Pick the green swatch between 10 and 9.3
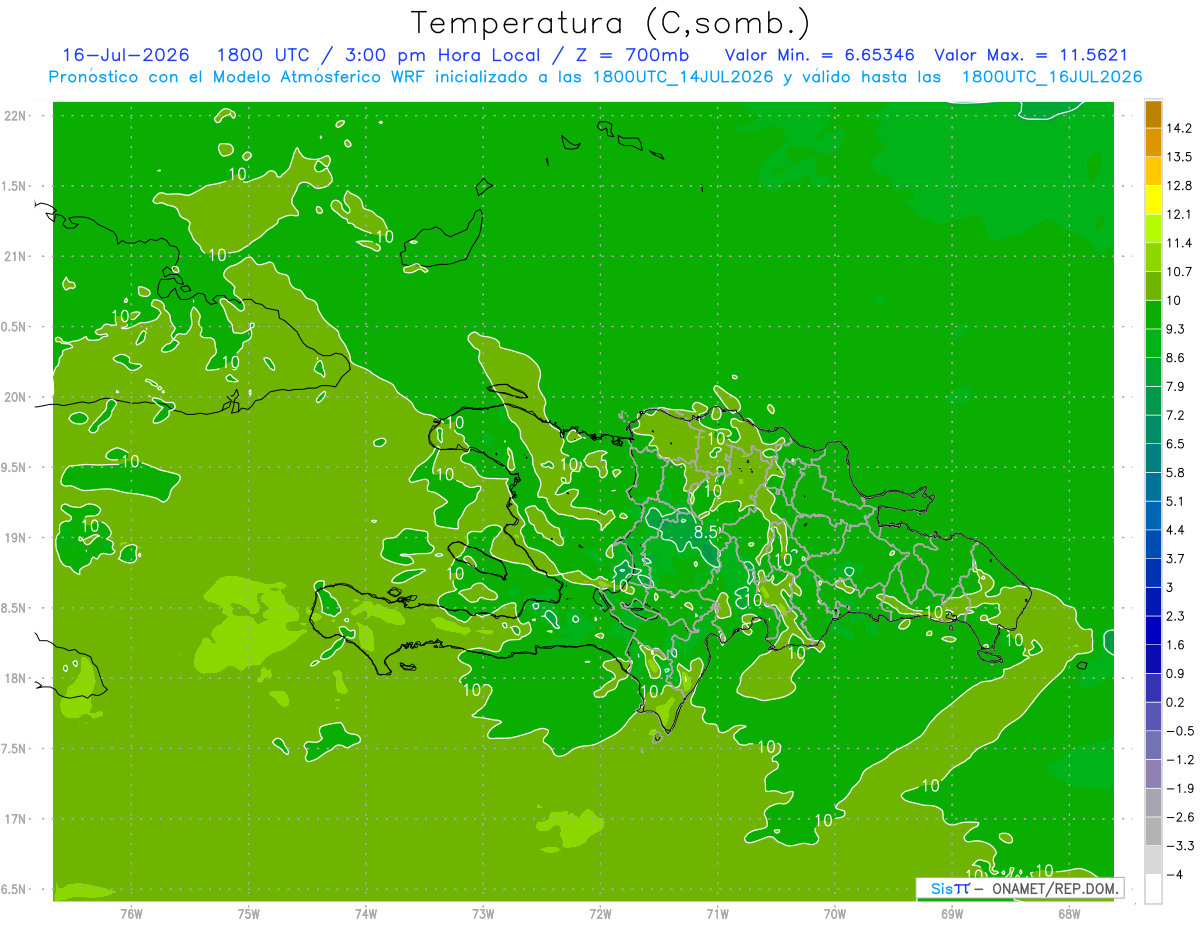Screen dimensions: 1200x927 [x=1153, y=315]
